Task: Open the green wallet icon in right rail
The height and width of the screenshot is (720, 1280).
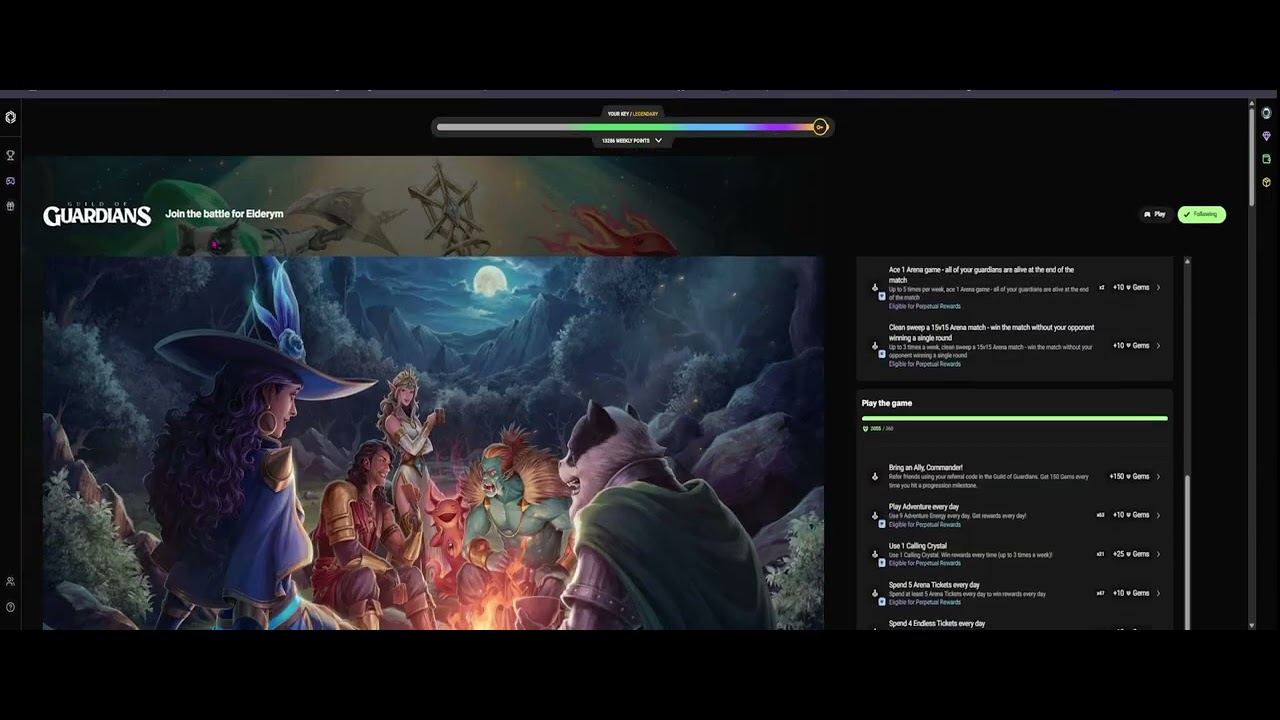Action: pos(1266,159)
